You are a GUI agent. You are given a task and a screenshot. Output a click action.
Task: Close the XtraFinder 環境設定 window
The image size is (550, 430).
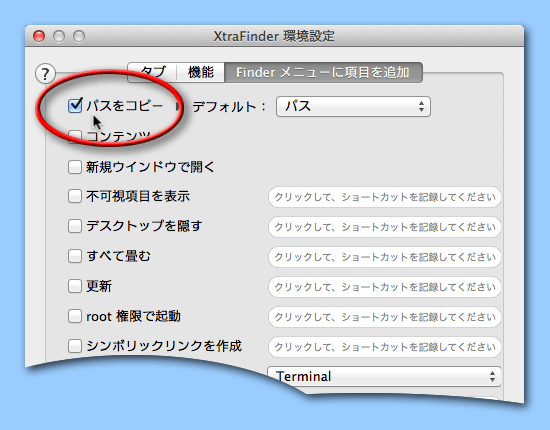coord(39,36)
